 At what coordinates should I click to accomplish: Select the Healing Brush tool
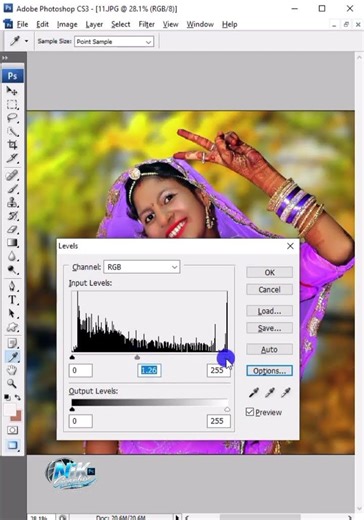click(x=12, y=175)
